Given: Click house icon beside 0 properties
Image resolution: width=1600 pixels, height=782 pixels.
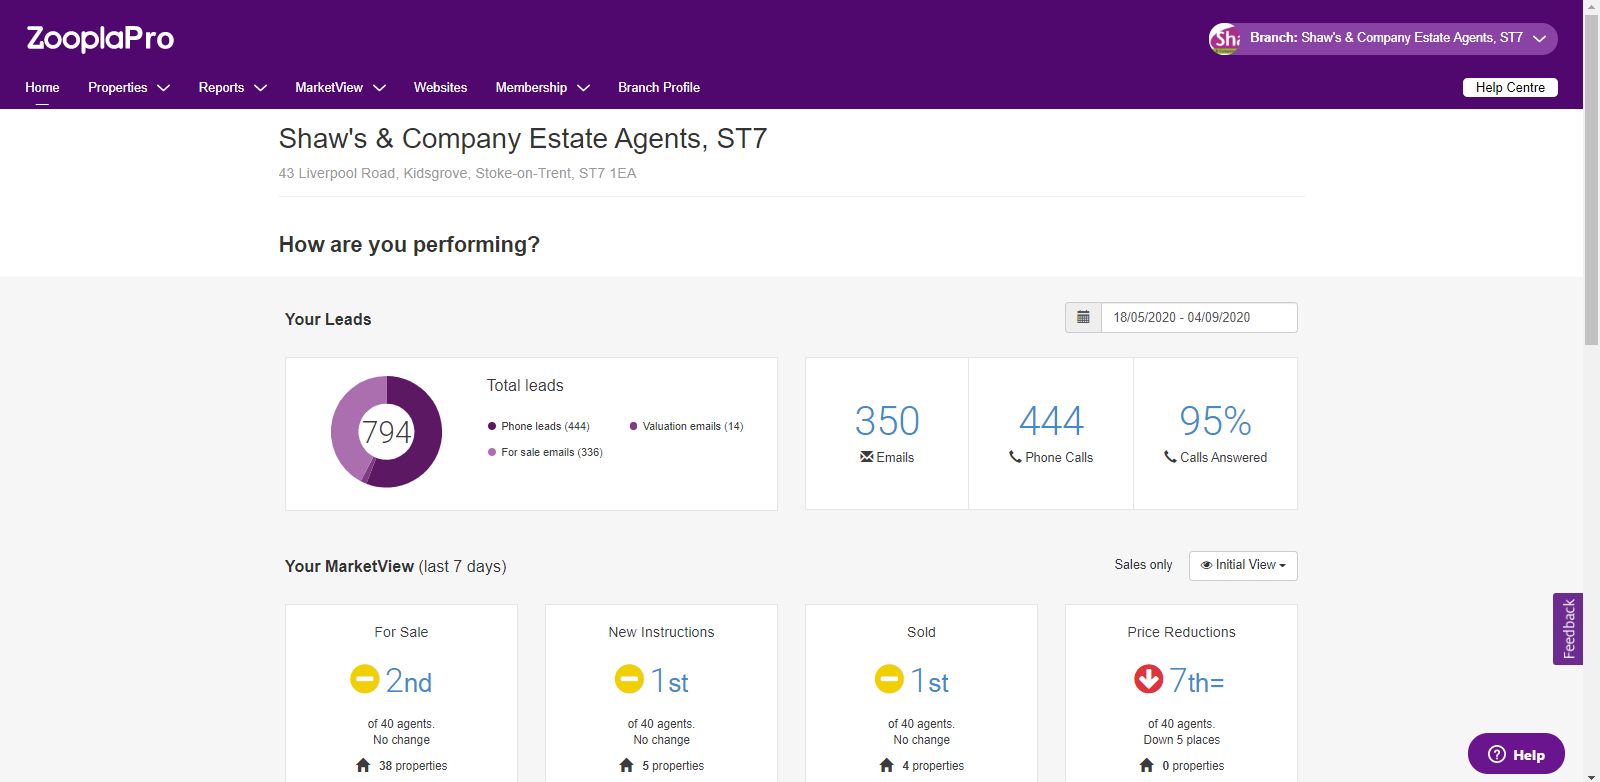Looking at the screenshot, I should click(x=1146, y=765).
